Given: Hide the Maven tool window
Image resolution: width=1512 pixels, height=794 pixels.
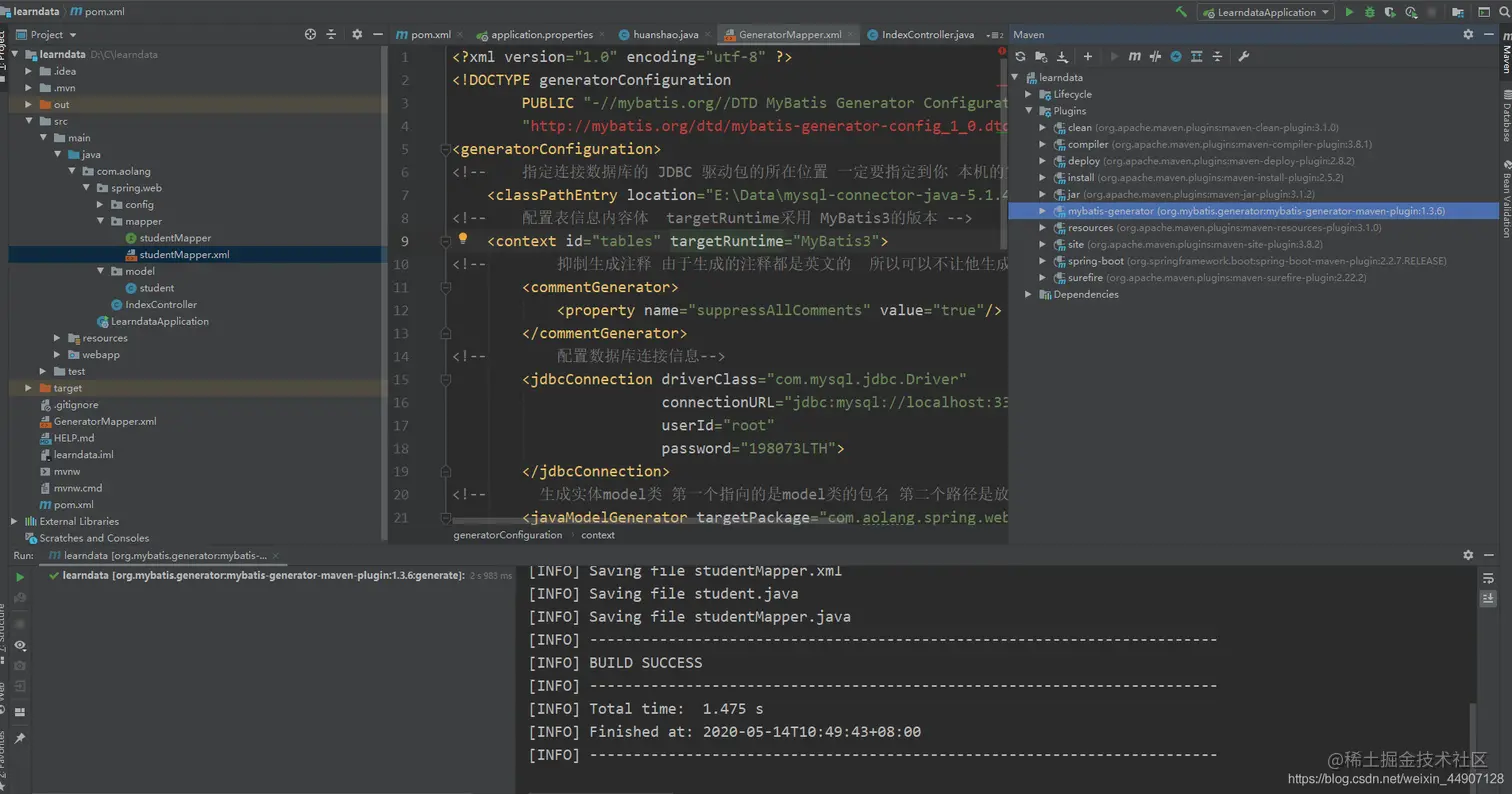Looking at the screenshot, I should point(1488,34).
